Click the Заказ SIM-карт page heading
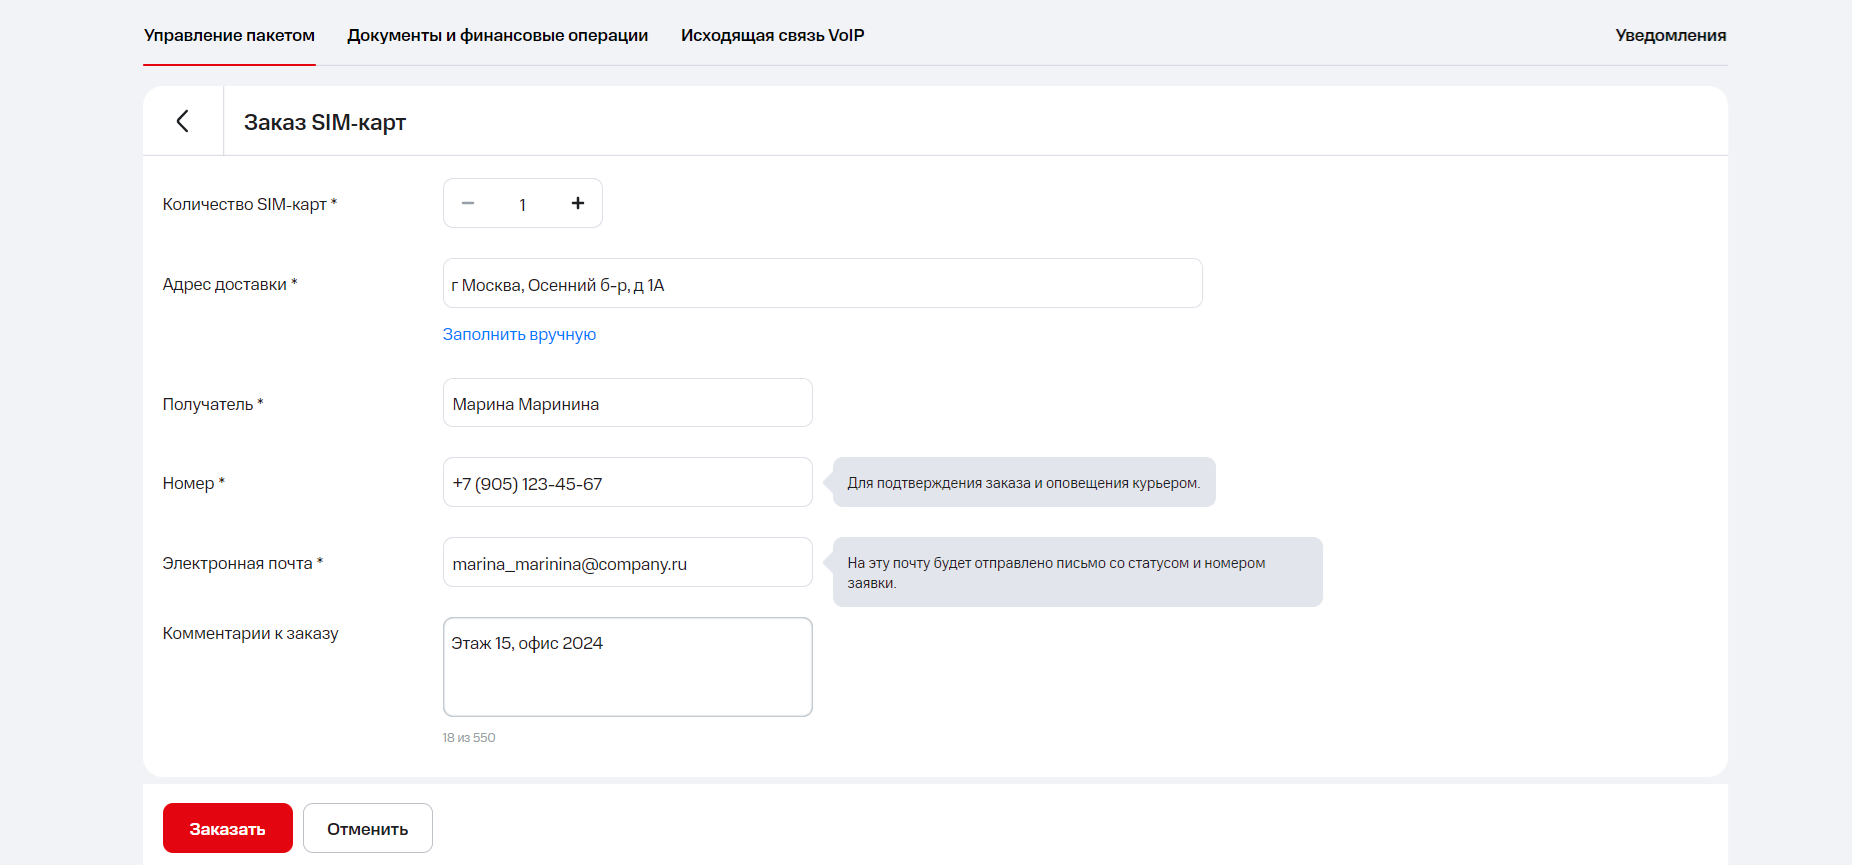The height and width of the screenshot is (865, 1852). 325,122
